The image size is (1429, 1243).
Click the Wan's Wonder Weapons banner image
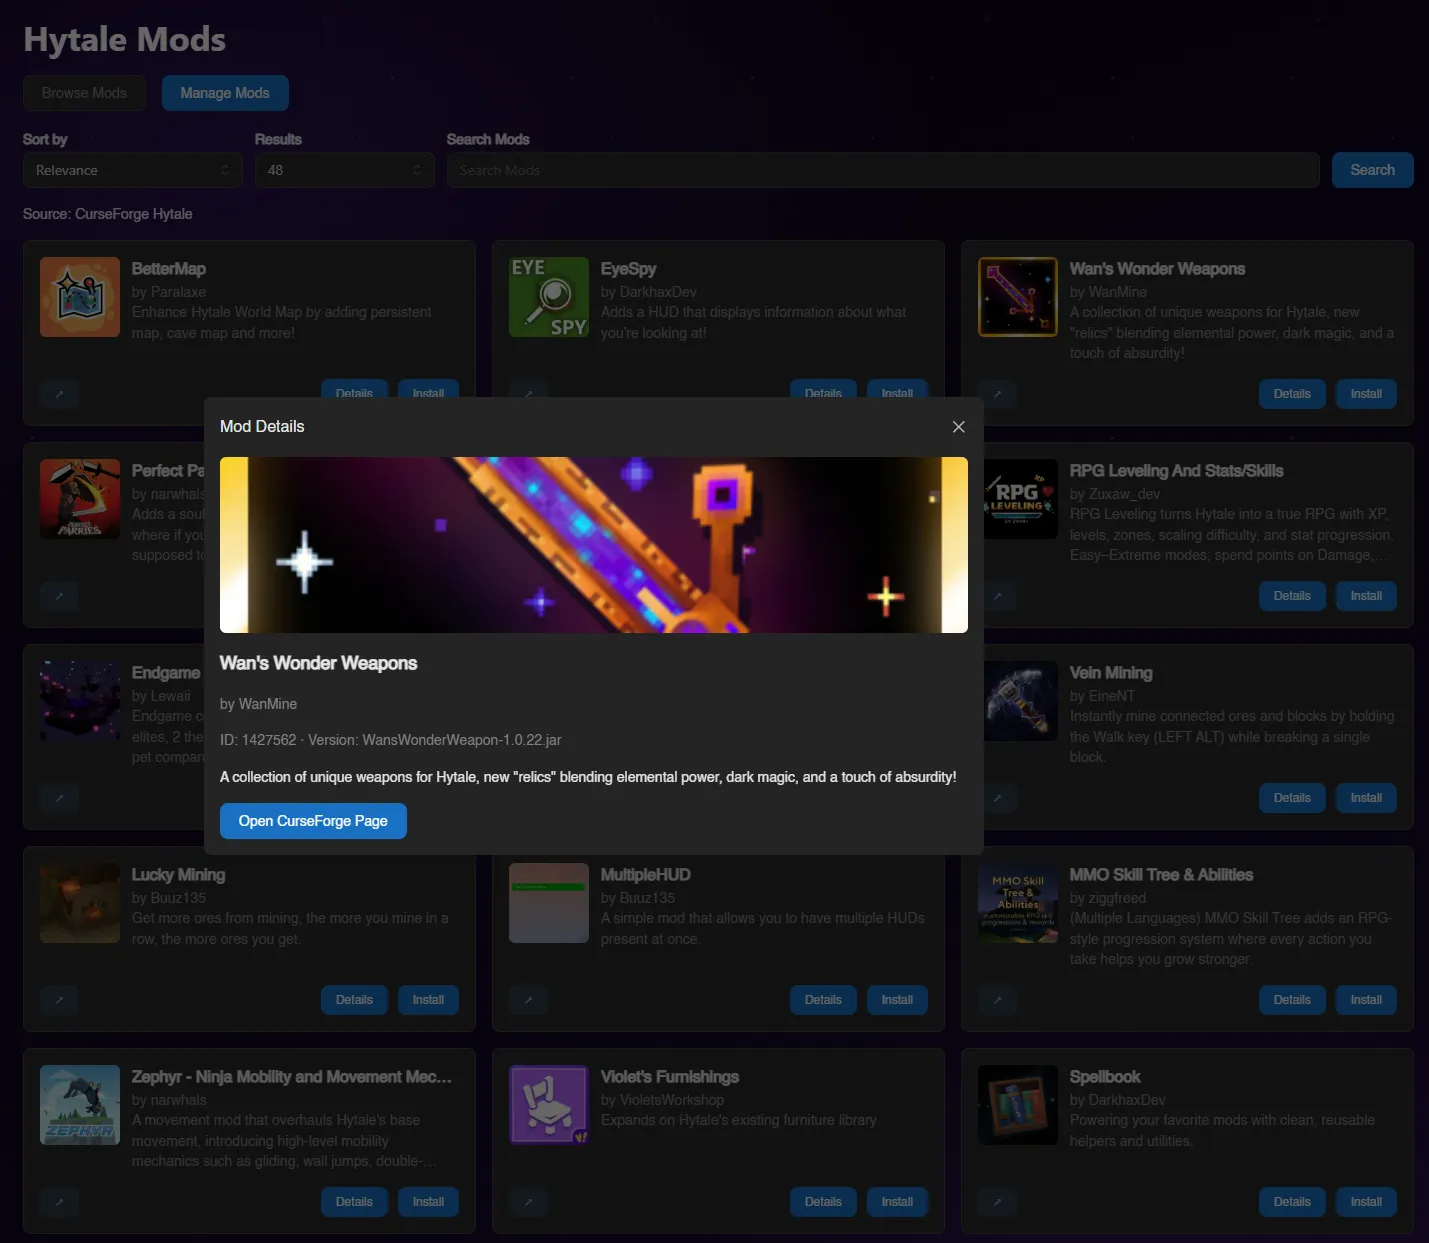pyautogui.click(x=594, y=545)
